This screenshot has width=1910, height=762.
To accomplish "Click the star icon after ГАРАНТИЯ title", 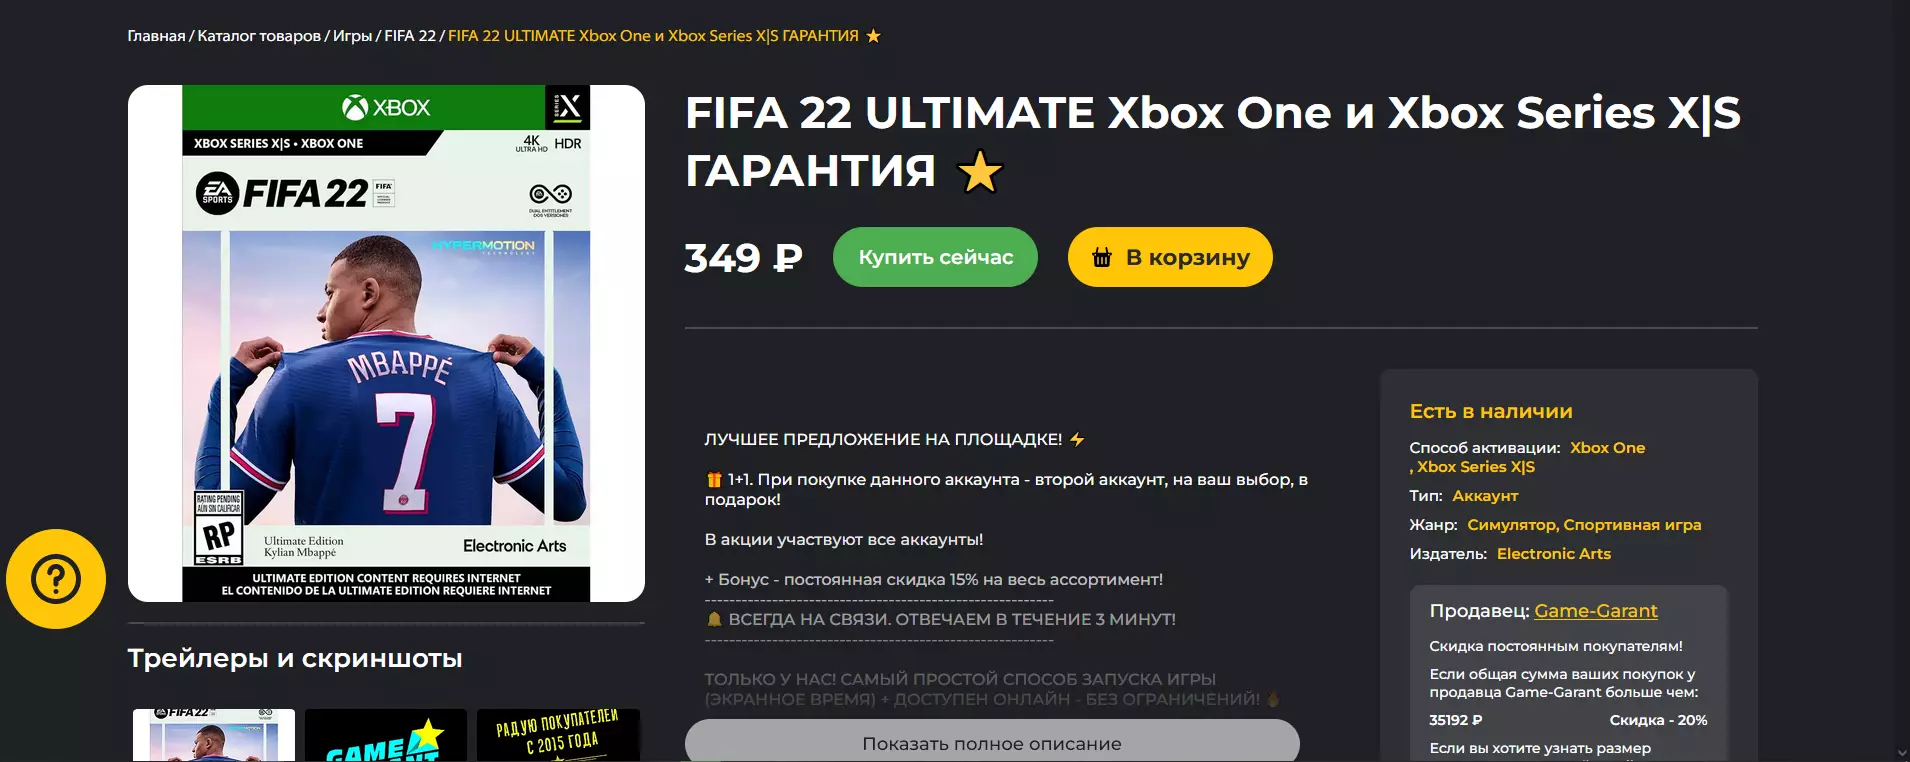I will (980, 171).
